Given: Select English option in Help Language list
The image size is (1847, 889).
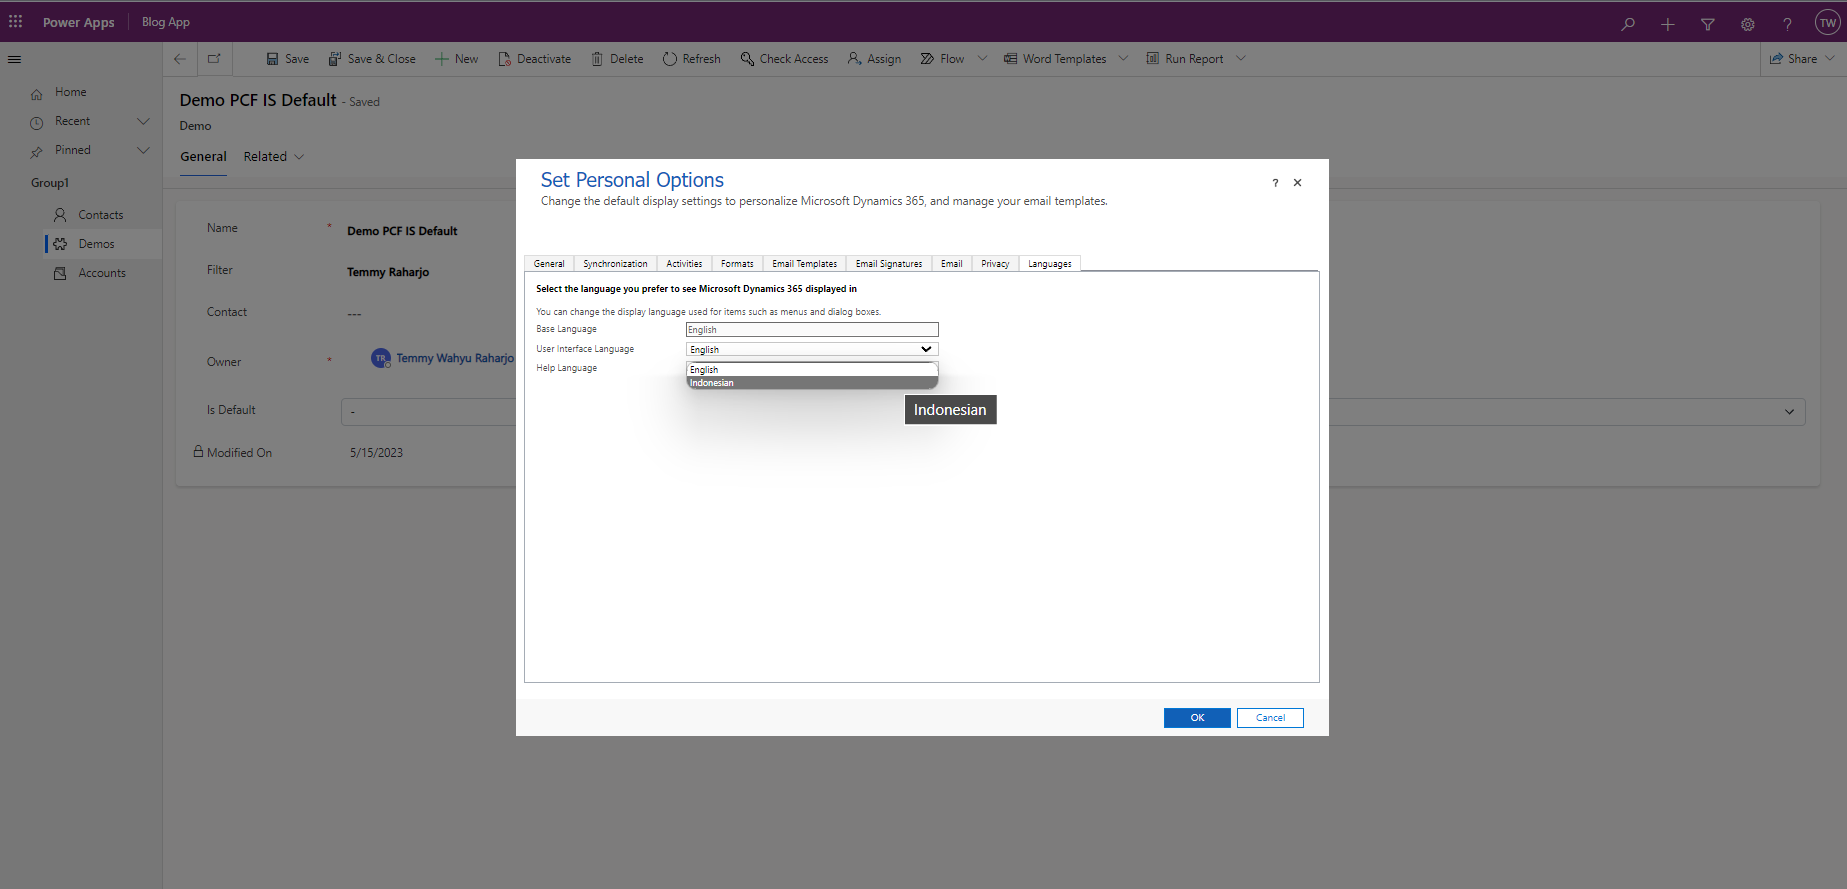Looking at the screenshot, I should (812, 370).
